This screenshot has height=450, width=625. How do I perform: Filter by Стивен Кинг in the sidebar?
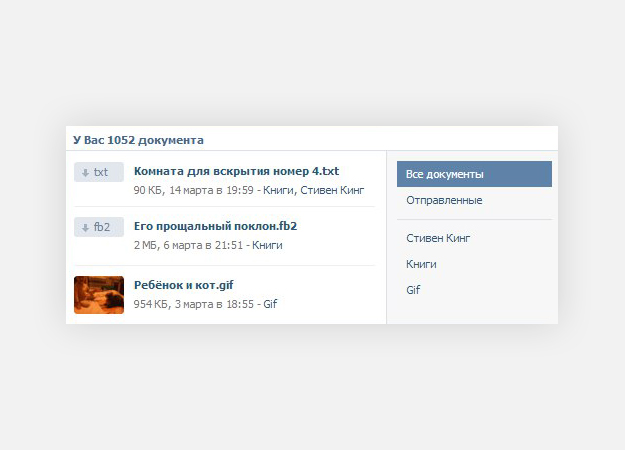point(438,239)
